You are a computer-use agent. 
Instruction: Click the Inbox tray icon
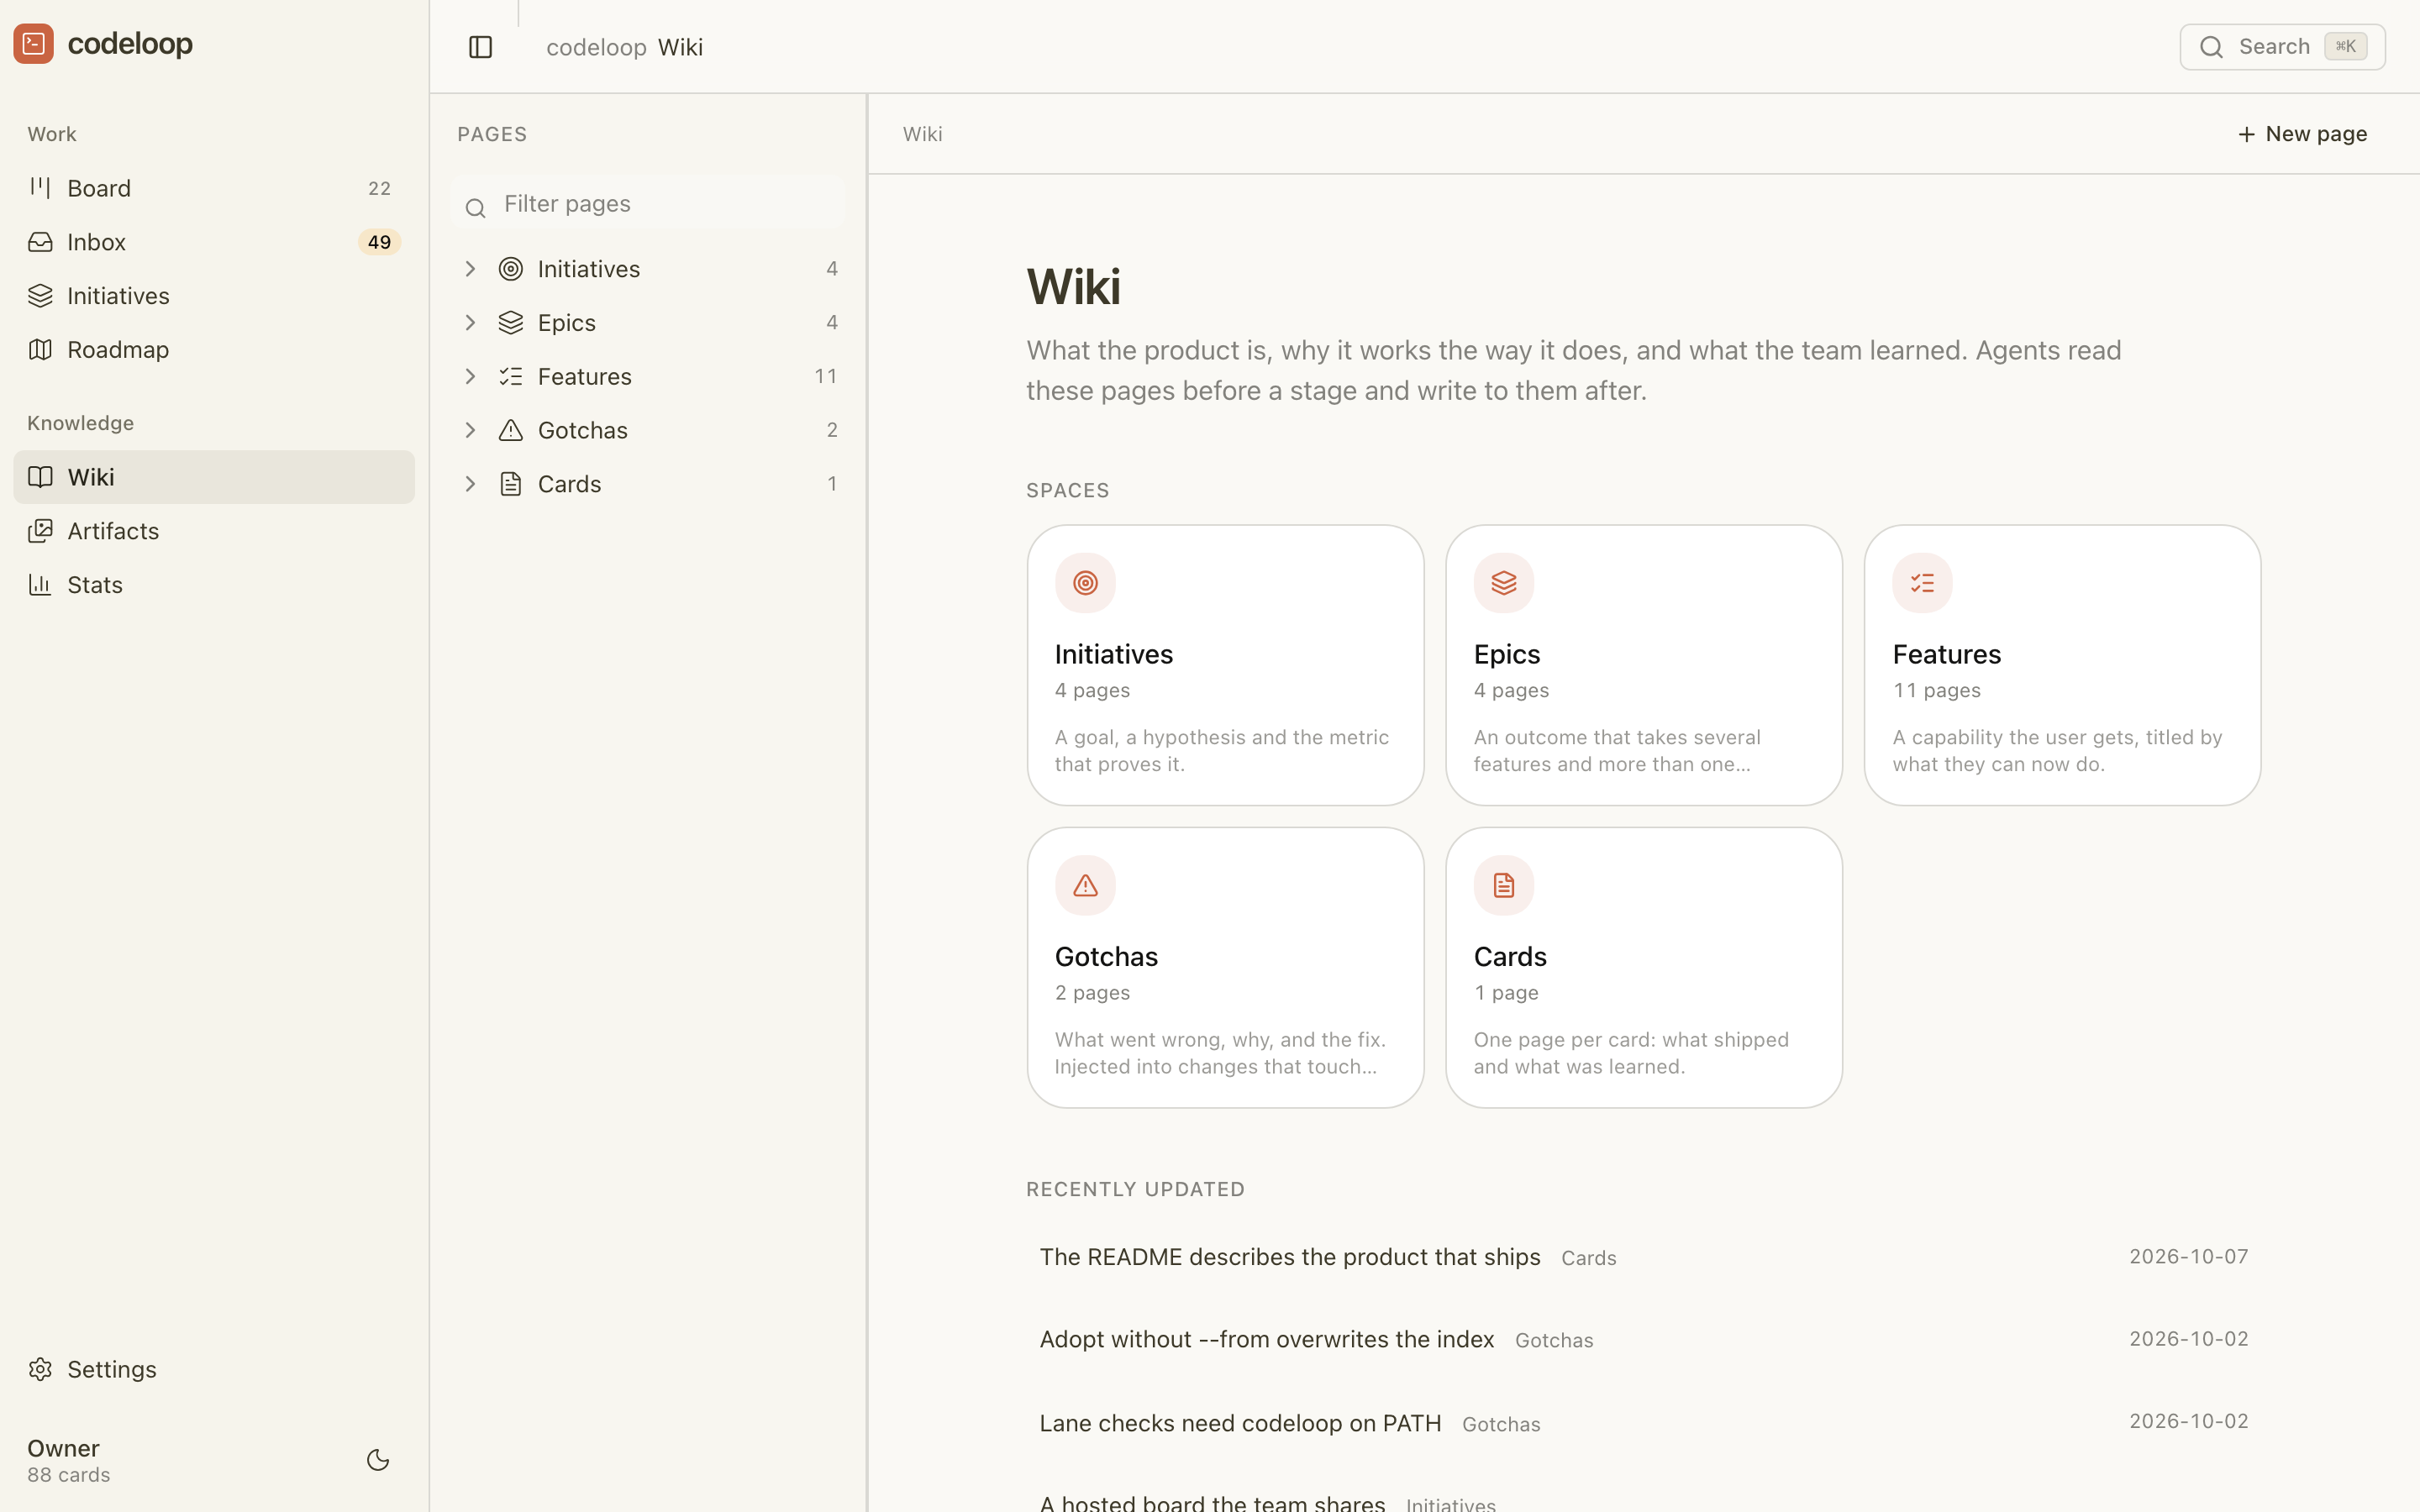click(40, 242)
